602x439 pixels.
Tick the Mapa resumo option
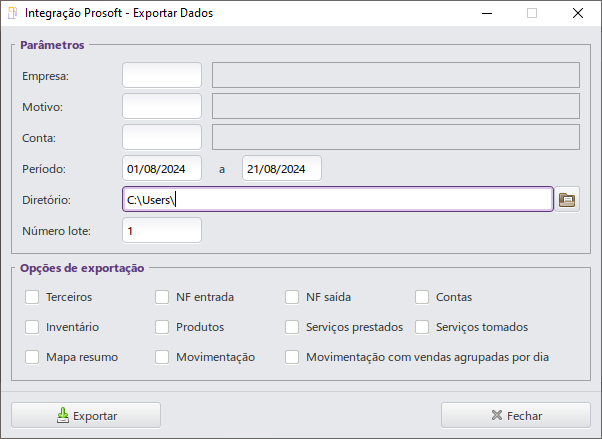(32, 357)
